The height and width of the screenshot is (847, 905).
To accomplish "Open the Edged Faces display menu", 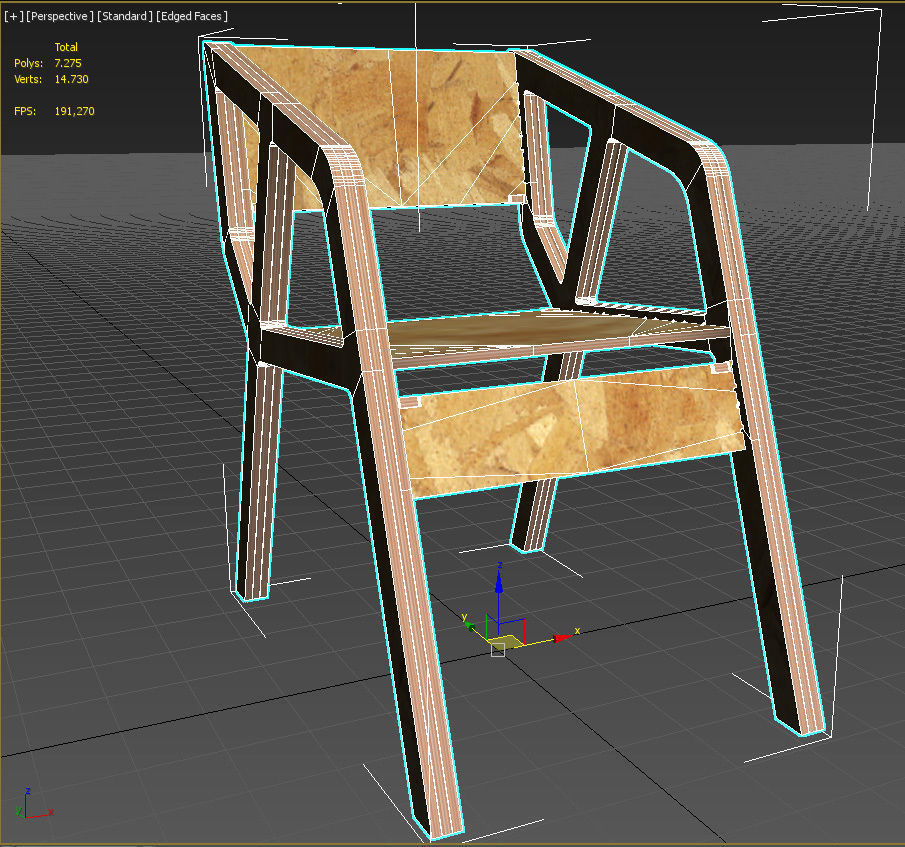I will click(x=192, y=16).
